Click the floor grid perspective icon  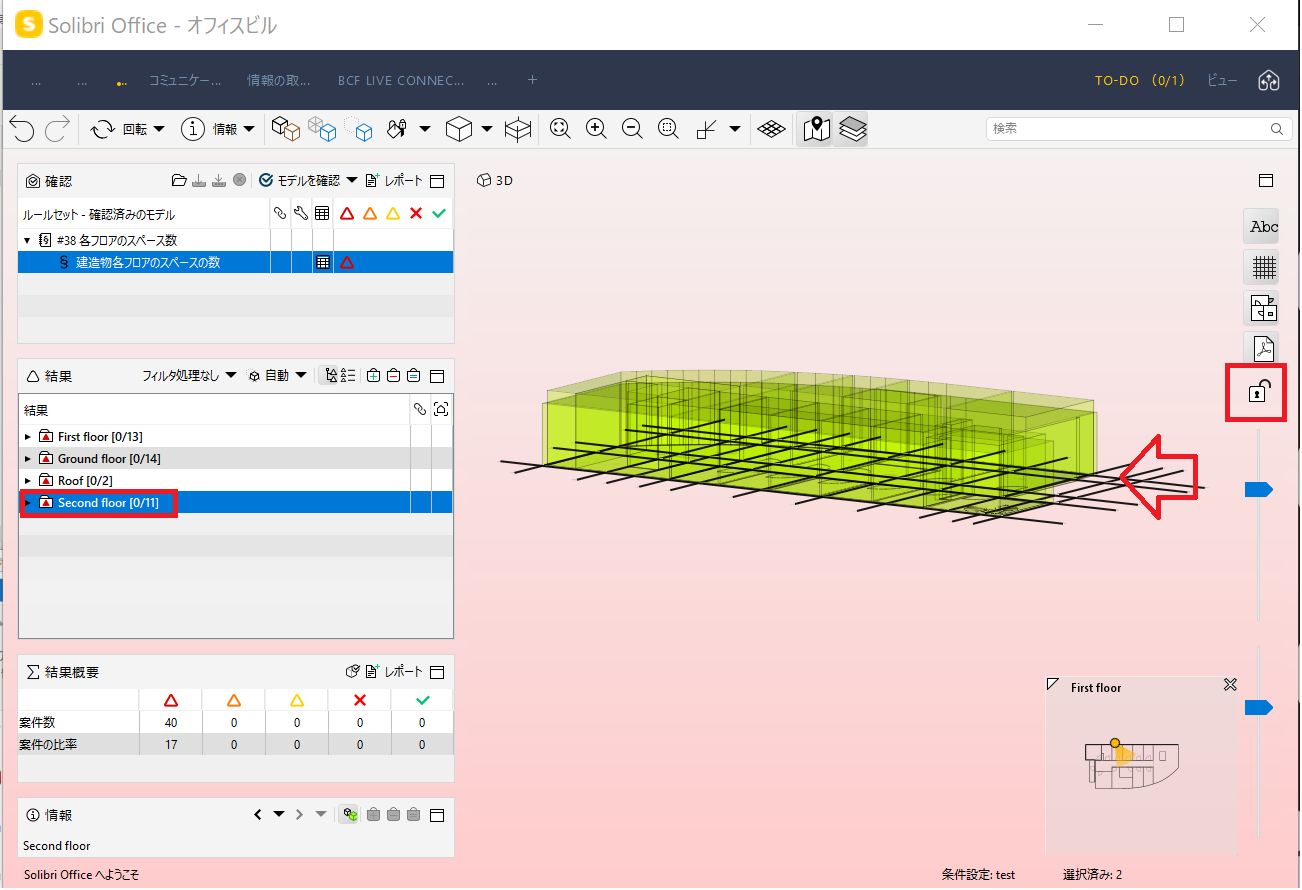click(771, 129)
